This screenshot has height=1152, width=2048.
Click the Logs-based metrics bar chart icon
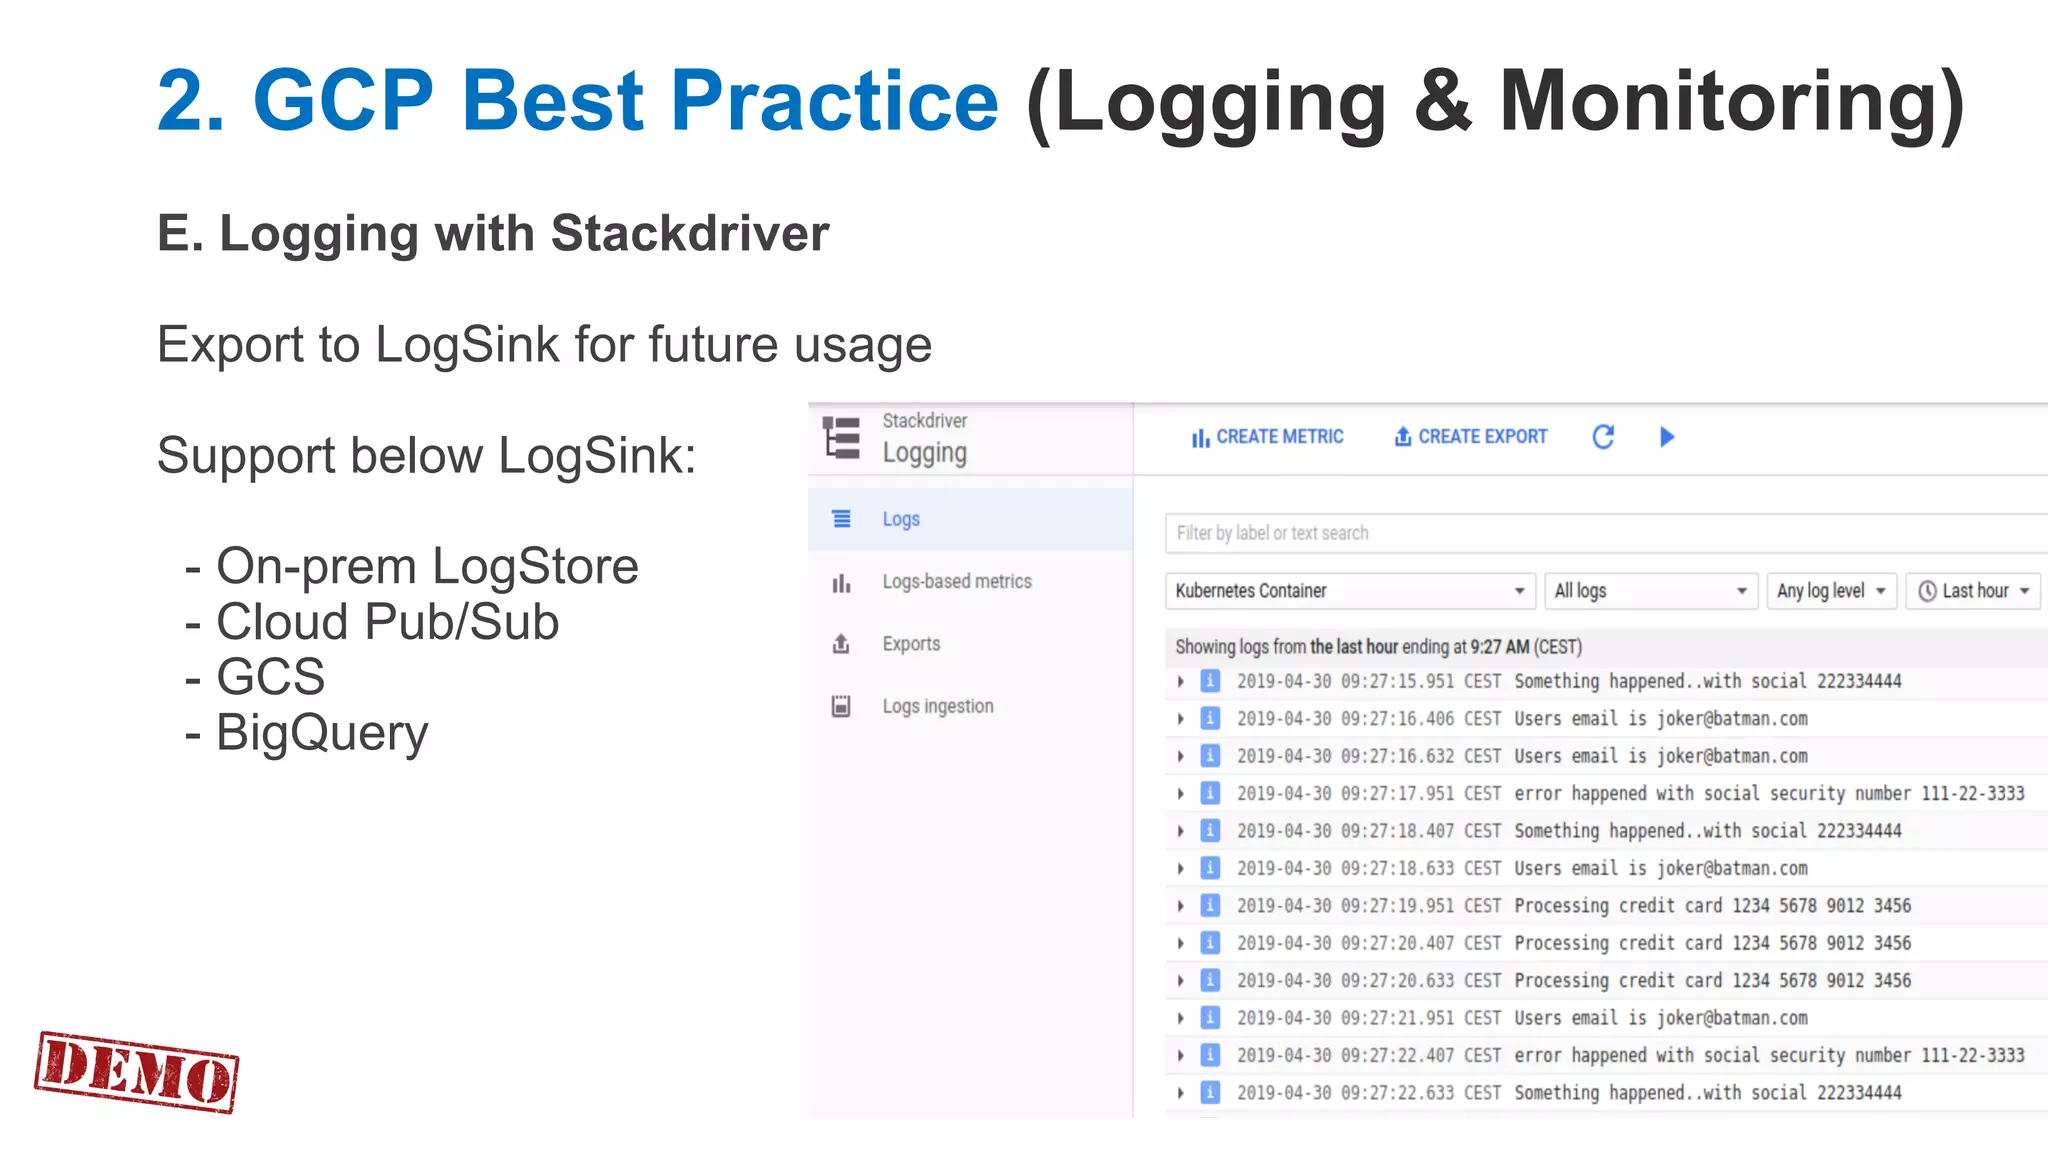pyautogui.click(x=842, y=583)
